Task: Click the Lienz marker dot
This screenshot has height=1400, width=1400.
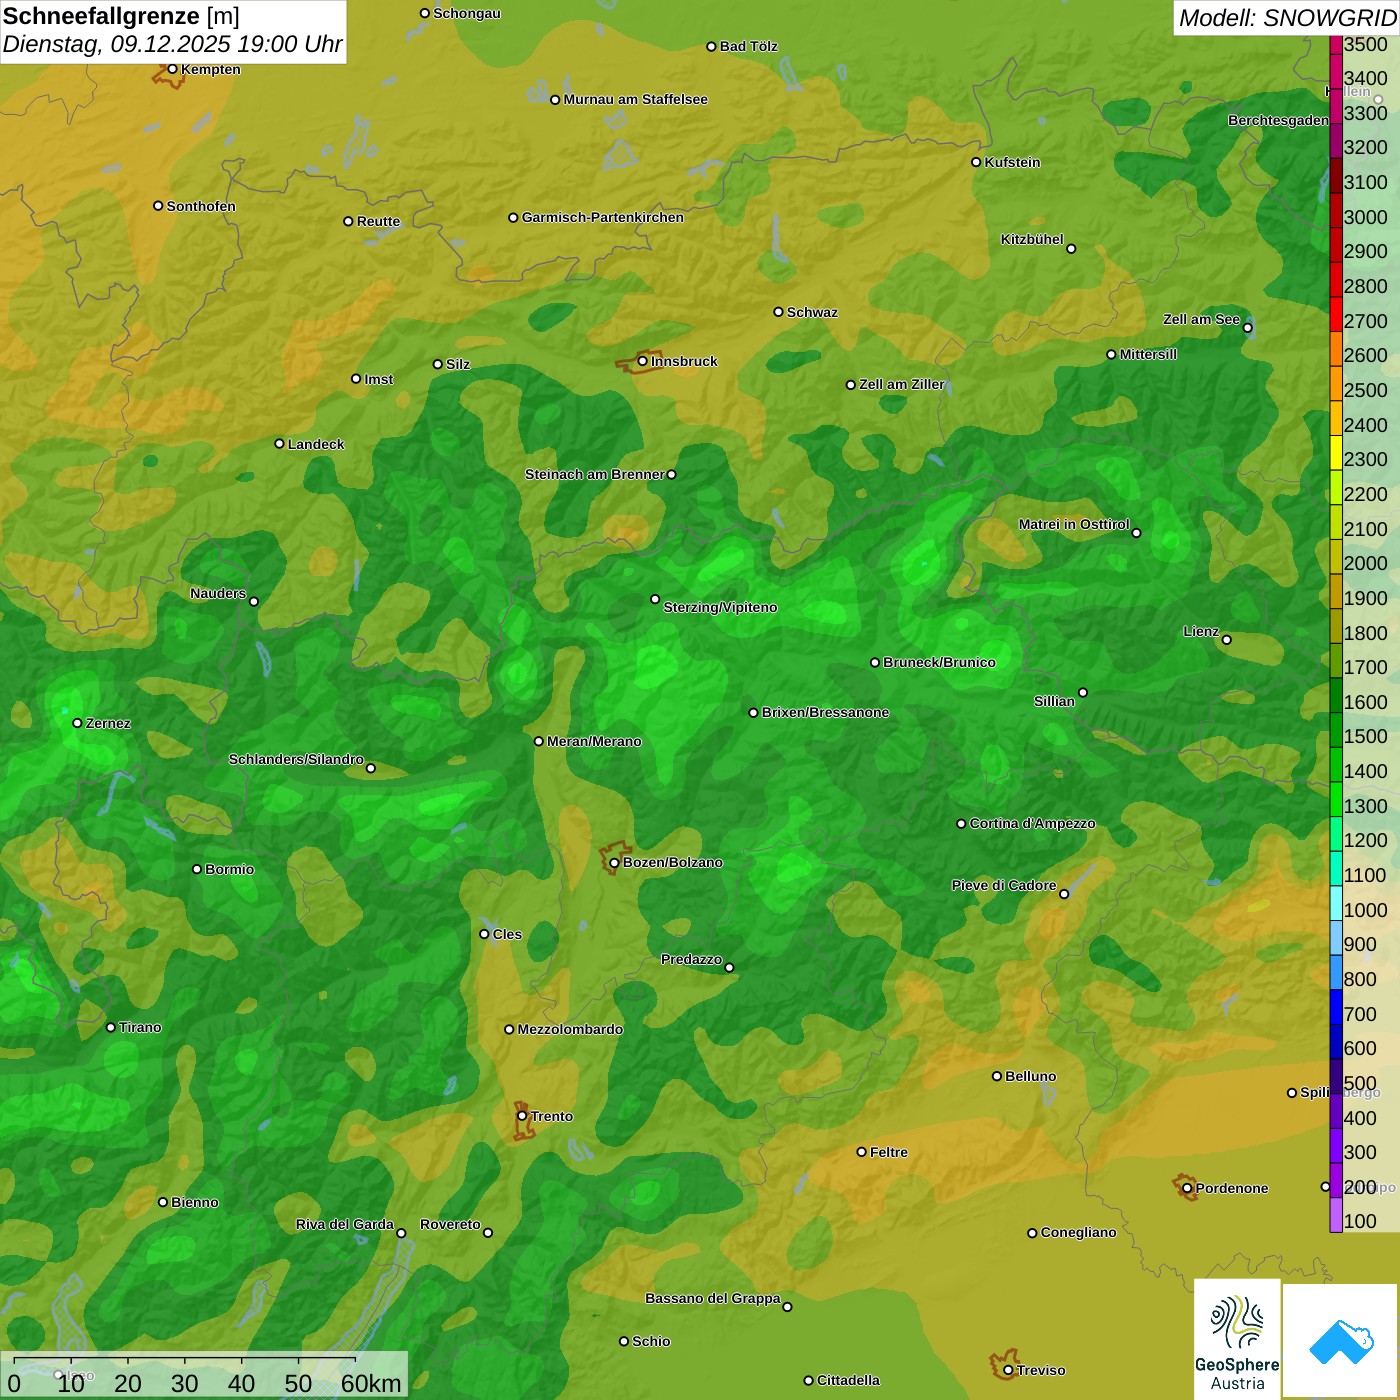Action: [1227, 640]
